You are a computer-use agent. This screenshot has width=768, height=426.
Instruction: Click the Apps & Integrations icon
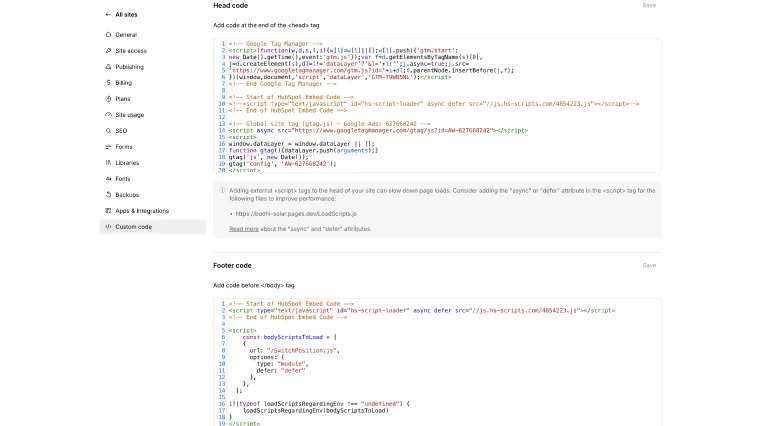108,211
